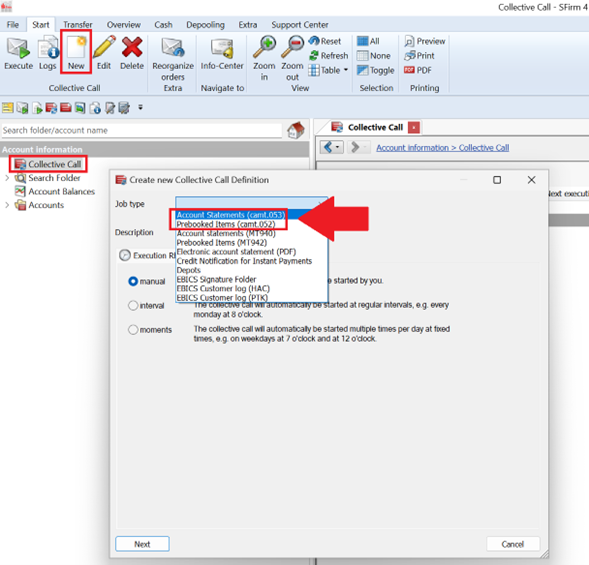Click the Next button
The height and width of the screenshot is (565, 589).
click(x=142, y=544)
